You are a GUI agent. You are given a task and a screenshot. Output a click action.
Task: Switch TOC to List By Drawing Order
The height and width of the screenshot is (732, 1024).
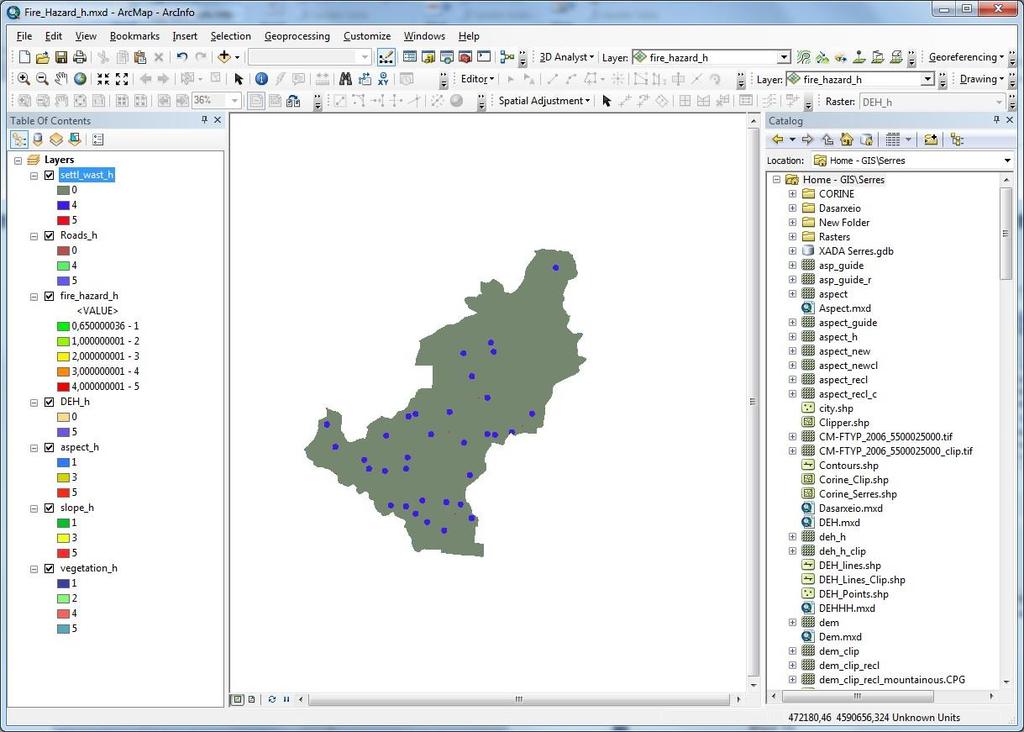pyautogui.click(x=19, y=139)
